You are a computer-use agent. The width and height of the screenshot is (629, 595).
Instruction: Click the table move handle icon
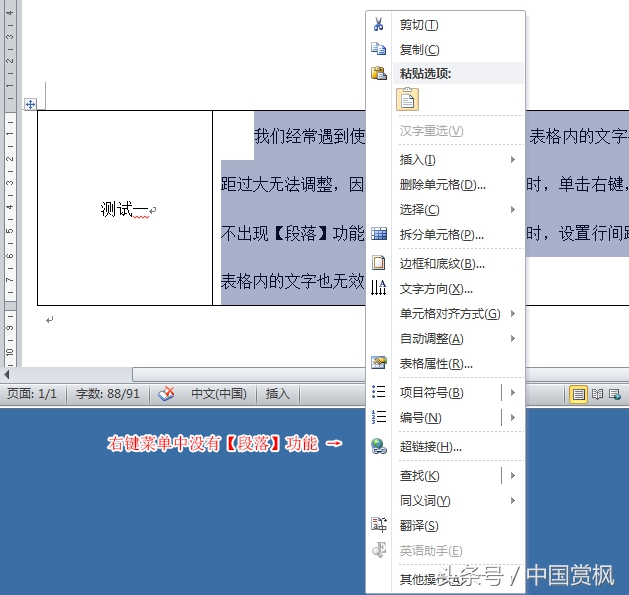coord(30,105)
